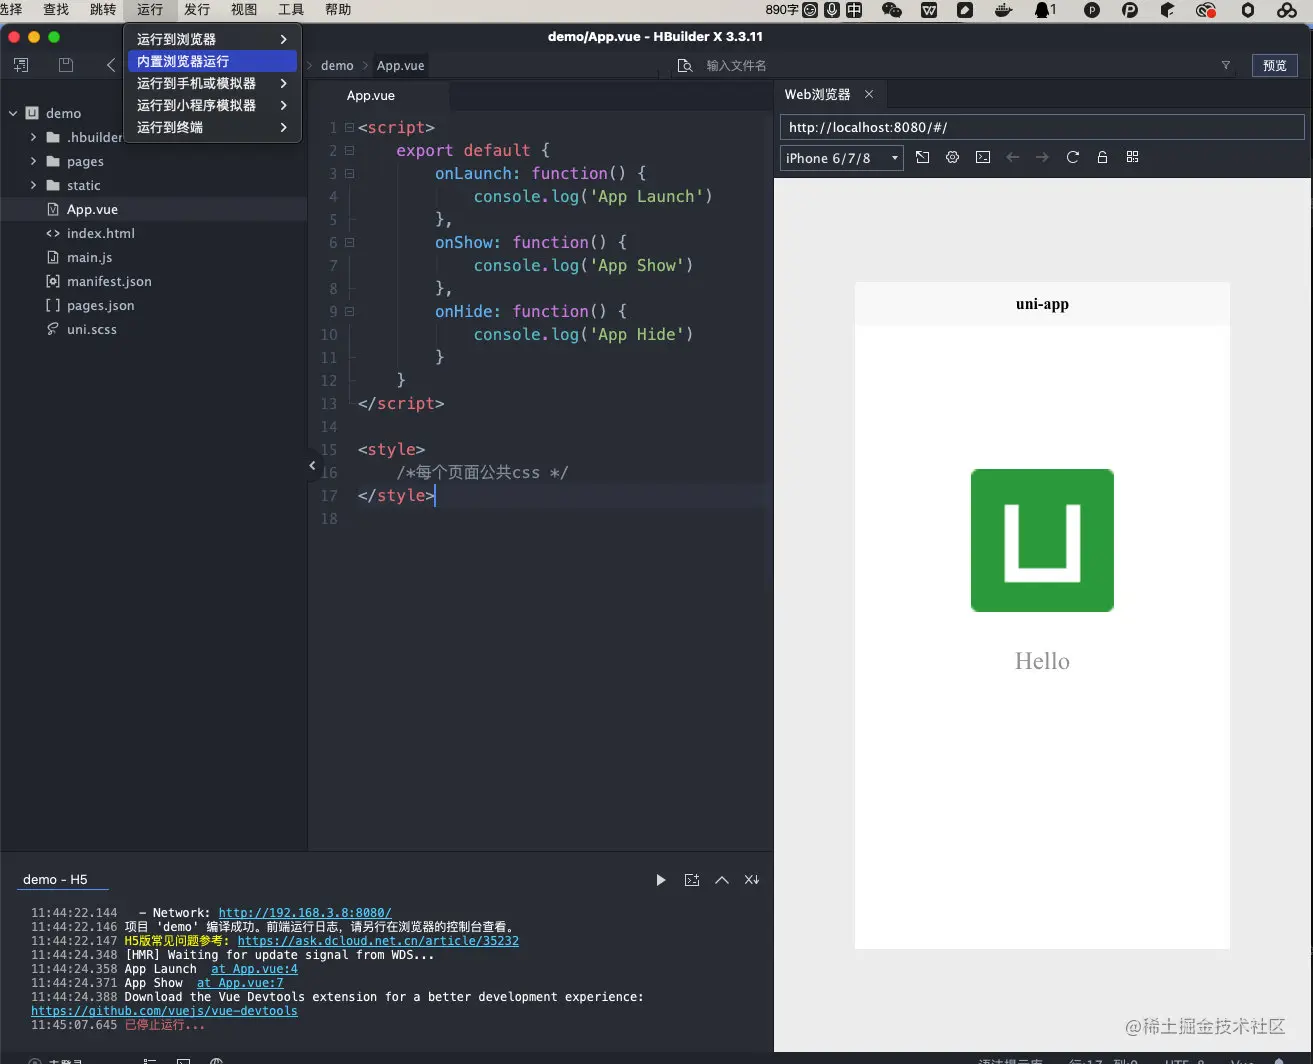The height and width of the screenshot is (1064, 1313).
Task: Click the filter funnel icon beside file search
Action: coord(1225,65)
